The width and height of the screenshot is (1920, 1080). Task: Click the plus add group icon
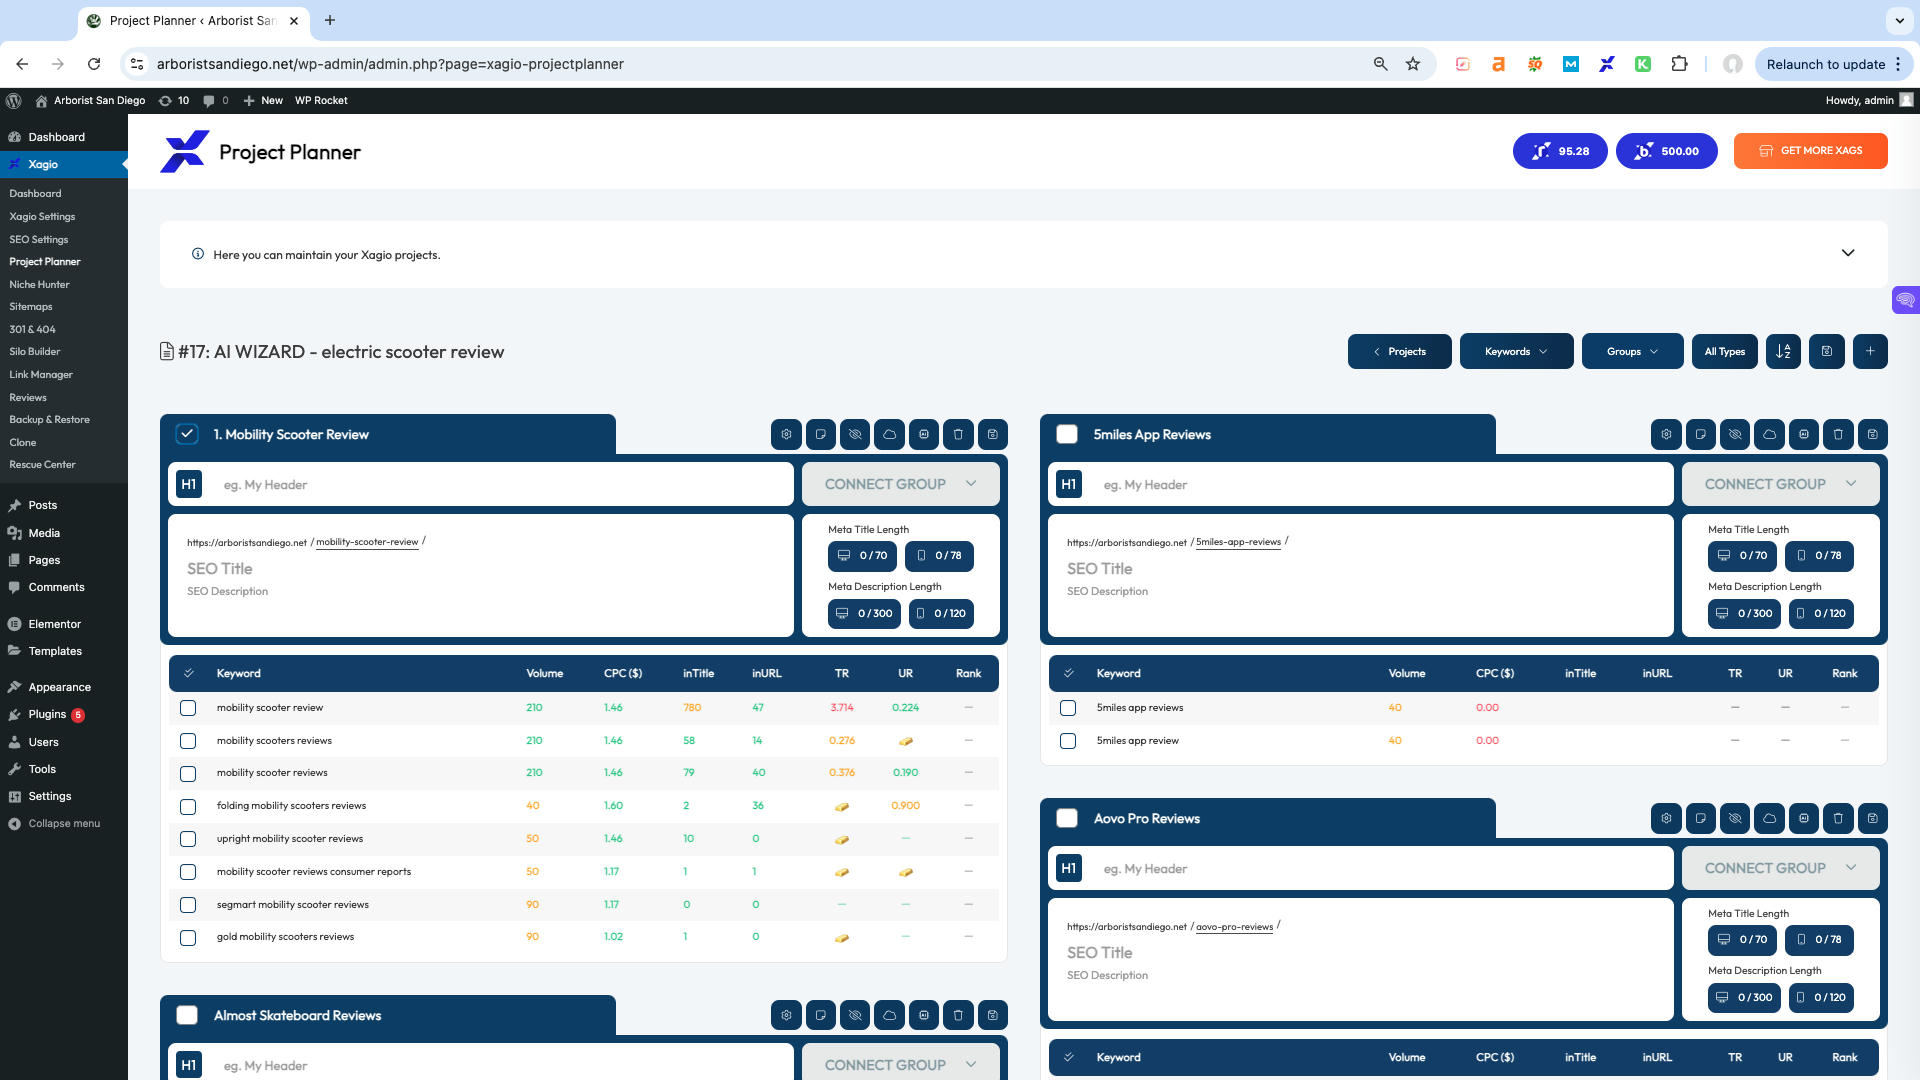coord(1870,352)
